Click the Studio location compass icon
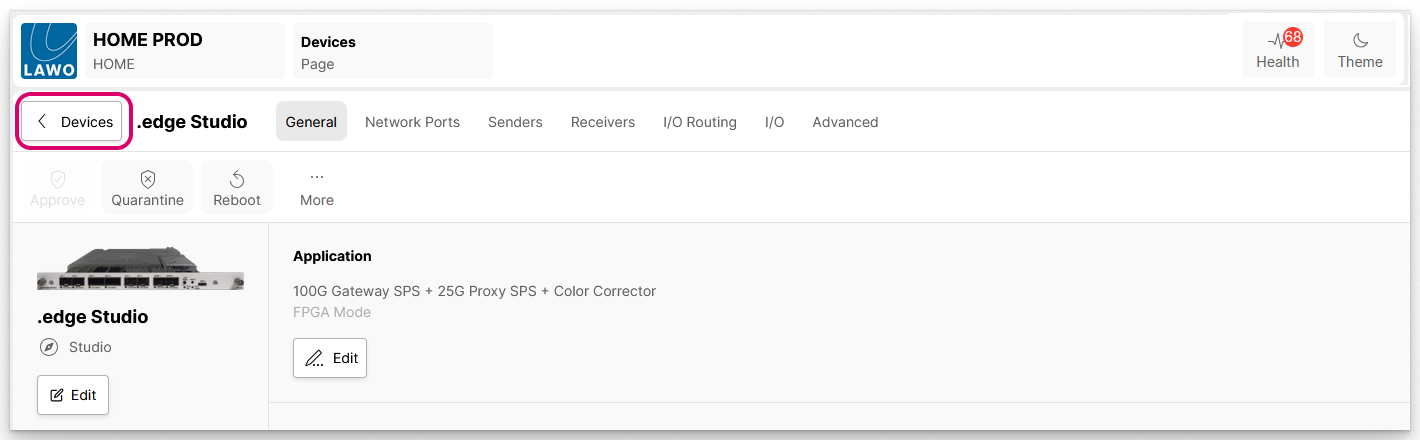The width and height of the screenshot is (1420, 440). tap(49, 347)
